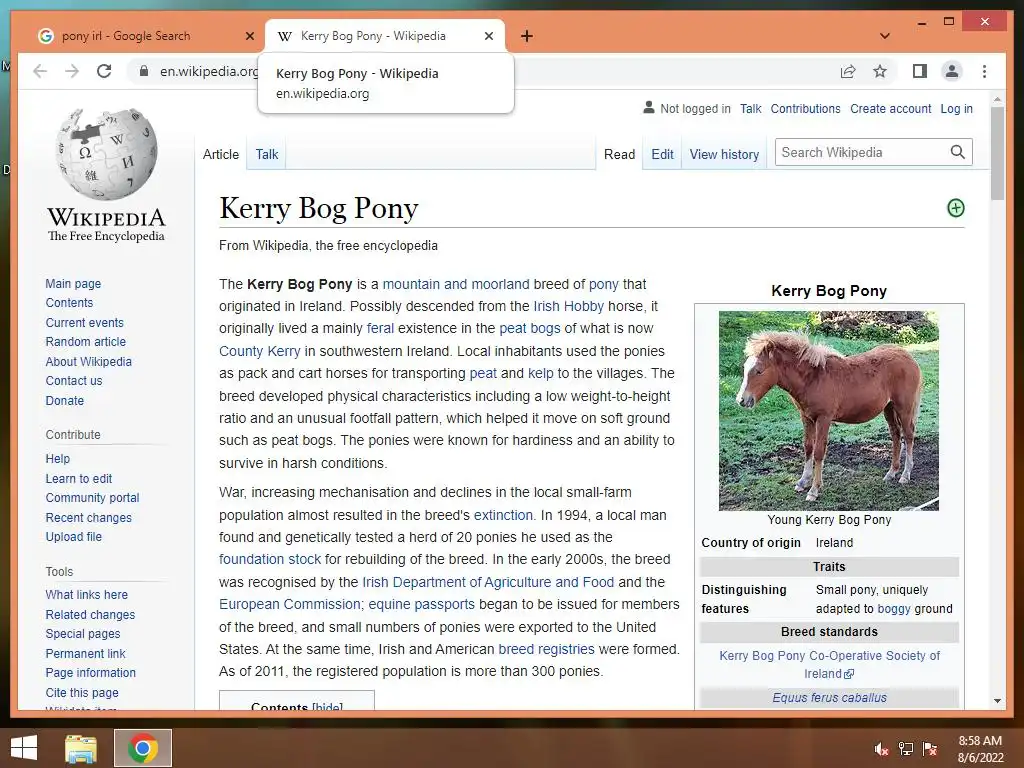Image resolution: width=1024 pixels, height=768 pixels.
Task: Open Kerry Bog Pony Co-Operative Society external link
Action: click(x=829, y=664)
